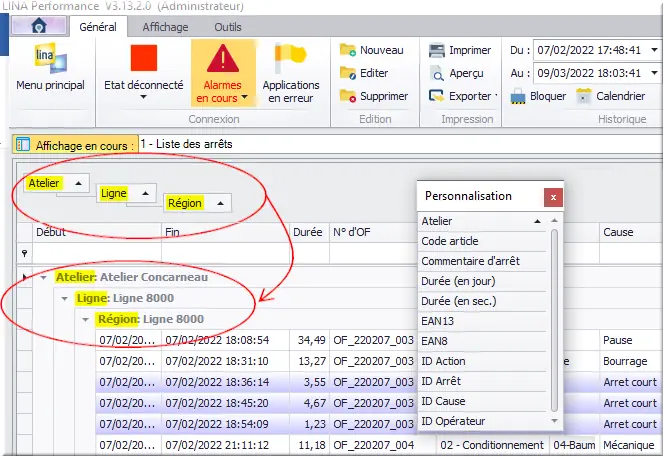Viewport: 663px width, 456px height.
Task: Collapse the Atelier Concarneau group row
Action: click(x=44, y=277)
